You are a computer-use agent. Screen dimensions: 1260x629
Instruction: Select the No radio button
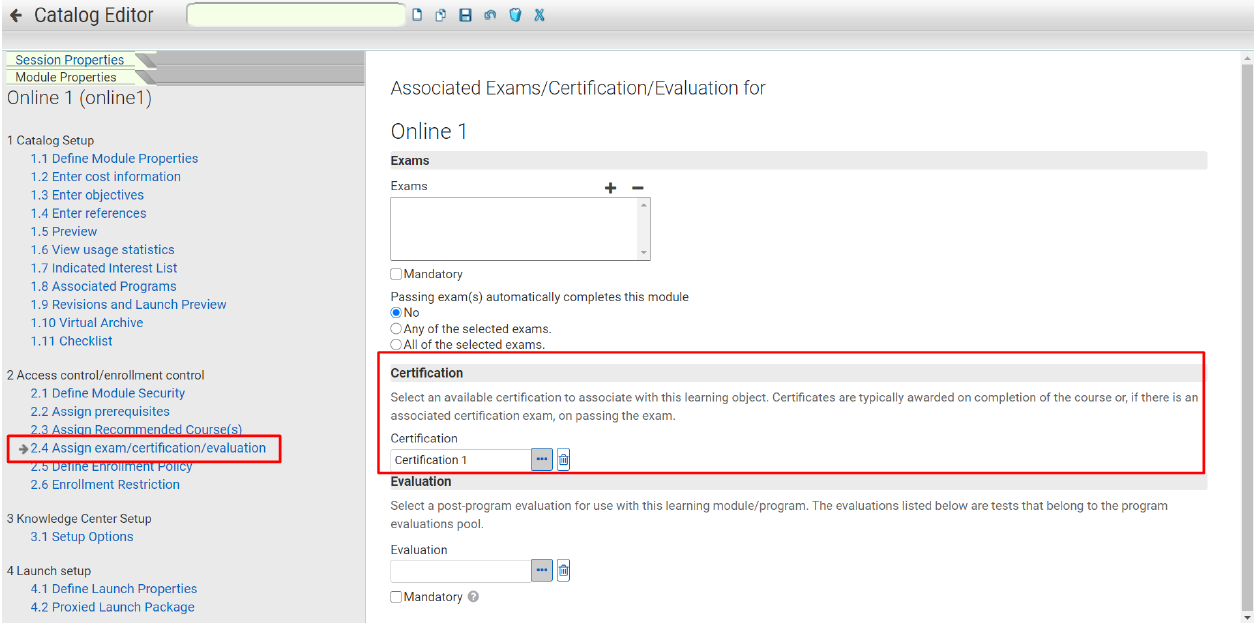(x=396, y=313)
